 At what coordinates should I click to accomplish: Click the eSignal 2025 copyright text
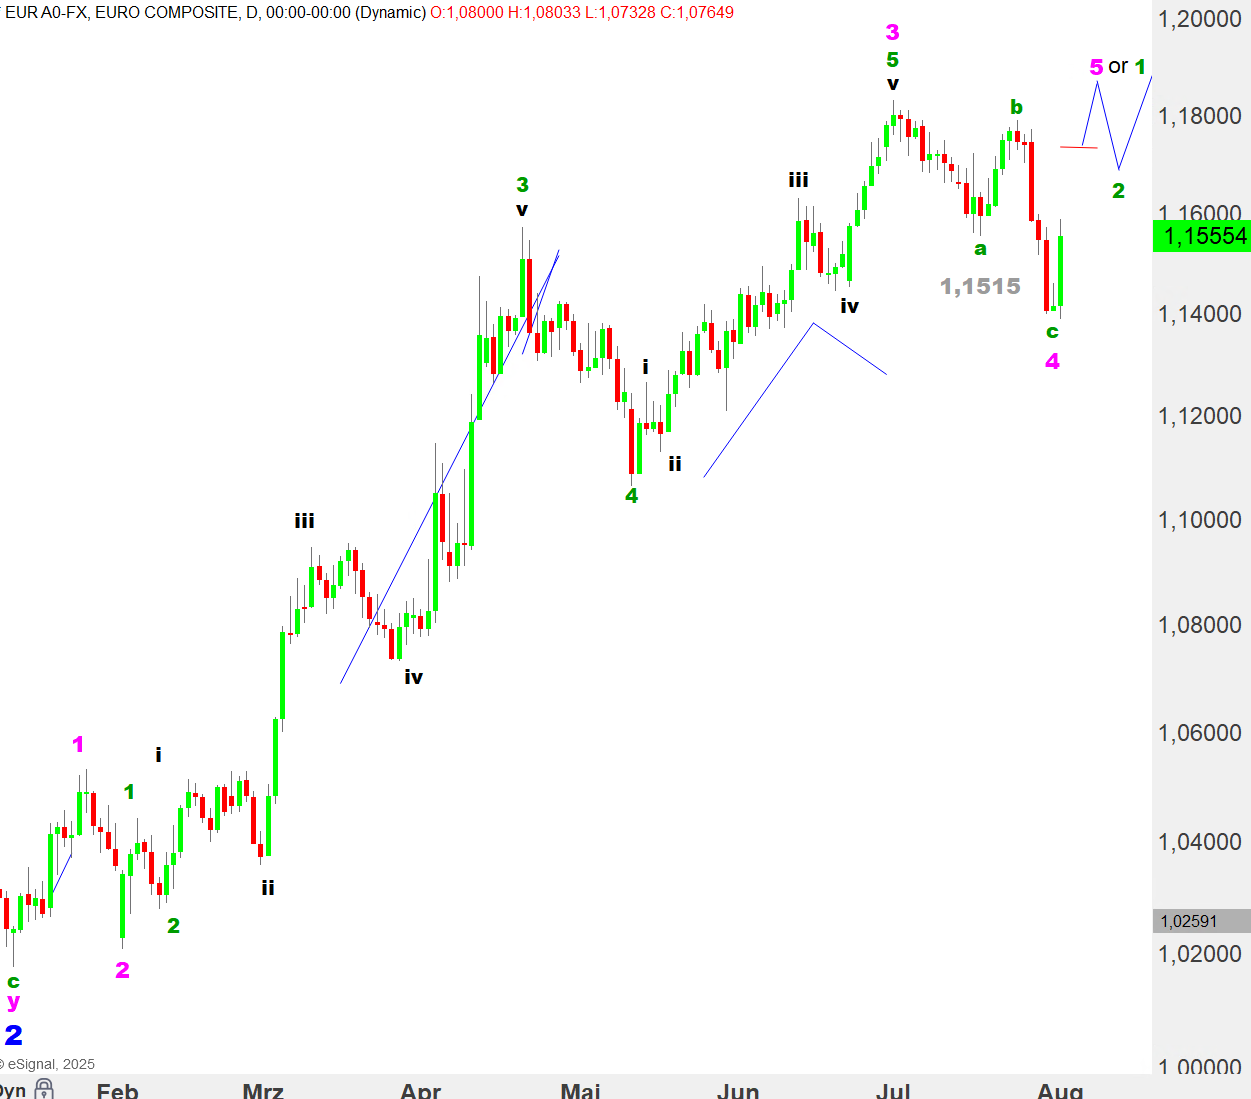[48, 1064]
